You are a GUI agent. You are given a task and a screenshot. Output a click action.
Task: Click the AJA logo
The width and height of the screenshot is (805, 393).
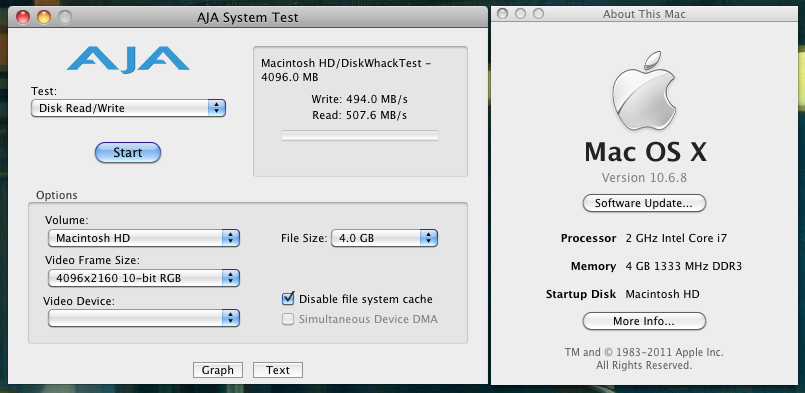[128, 59]
